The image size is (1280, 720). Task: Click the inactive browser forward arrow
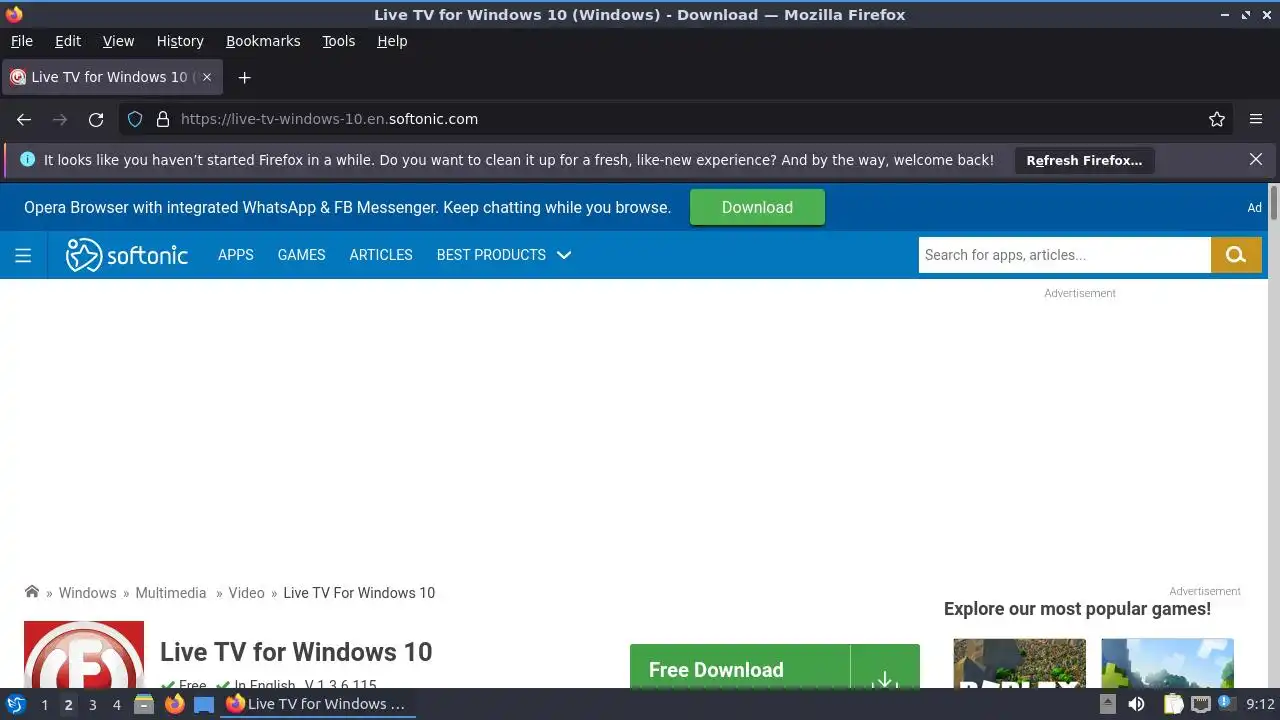pos(60,119)
